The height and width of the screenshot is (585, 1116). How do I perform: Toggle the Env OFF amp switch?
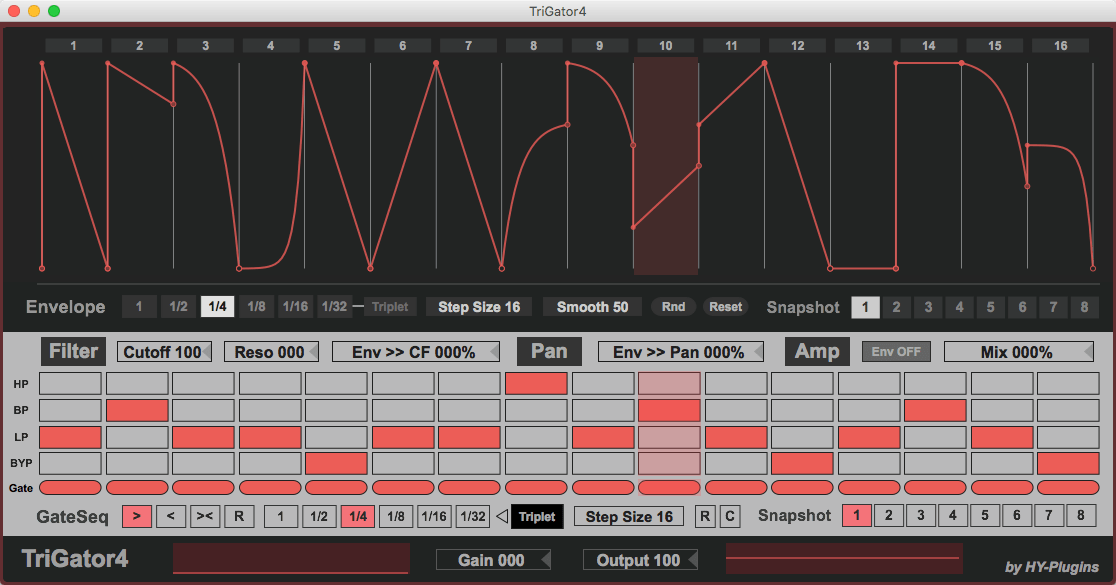click(x=896, y=352)
